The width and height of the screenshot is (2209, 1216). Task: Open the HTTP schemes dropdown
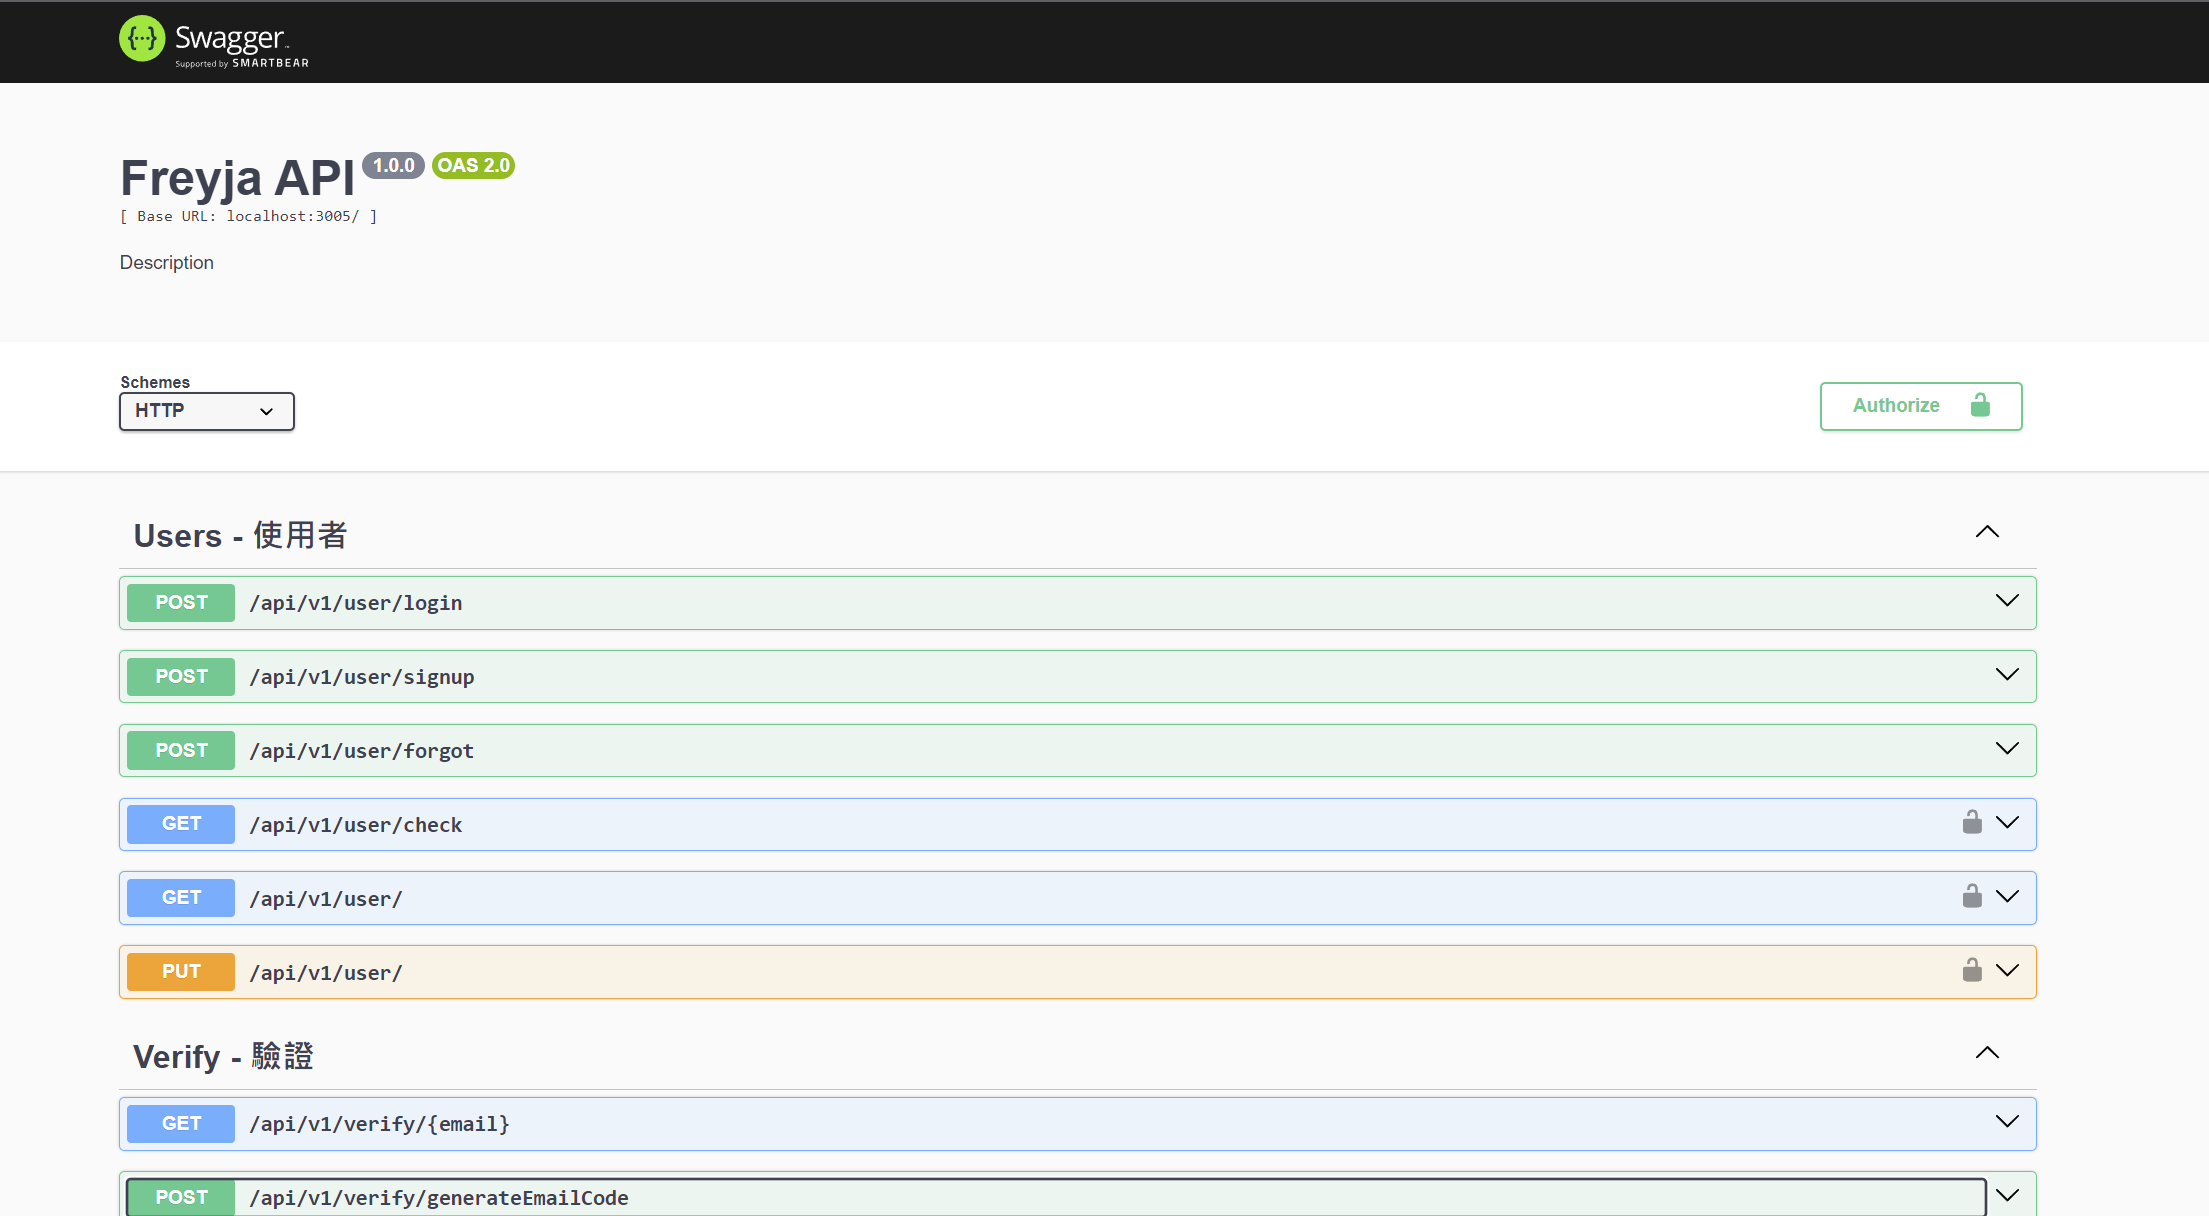point(206,411)
